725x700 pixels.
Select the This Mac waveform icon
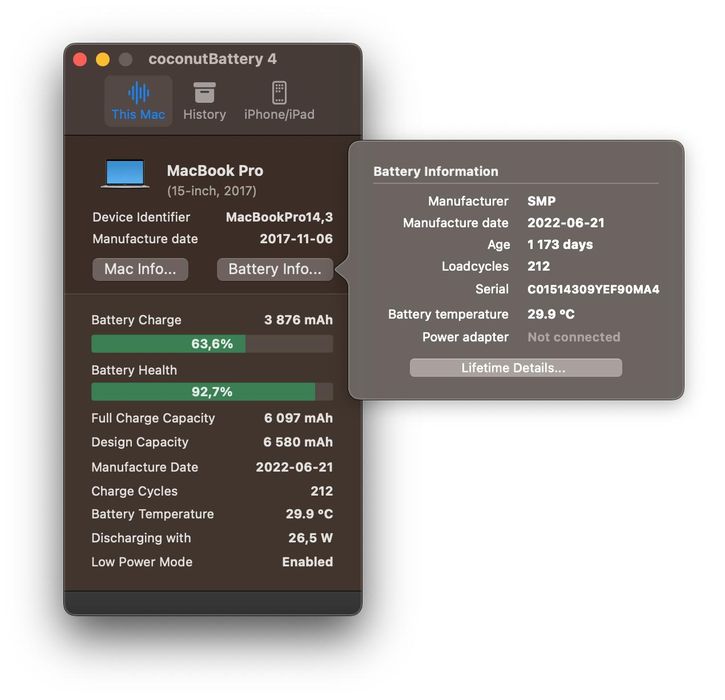pos(138,93)
